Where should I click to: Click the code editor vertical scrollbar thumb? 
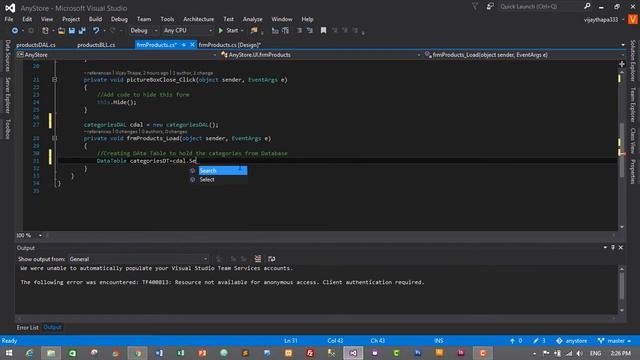coord(622,150)
